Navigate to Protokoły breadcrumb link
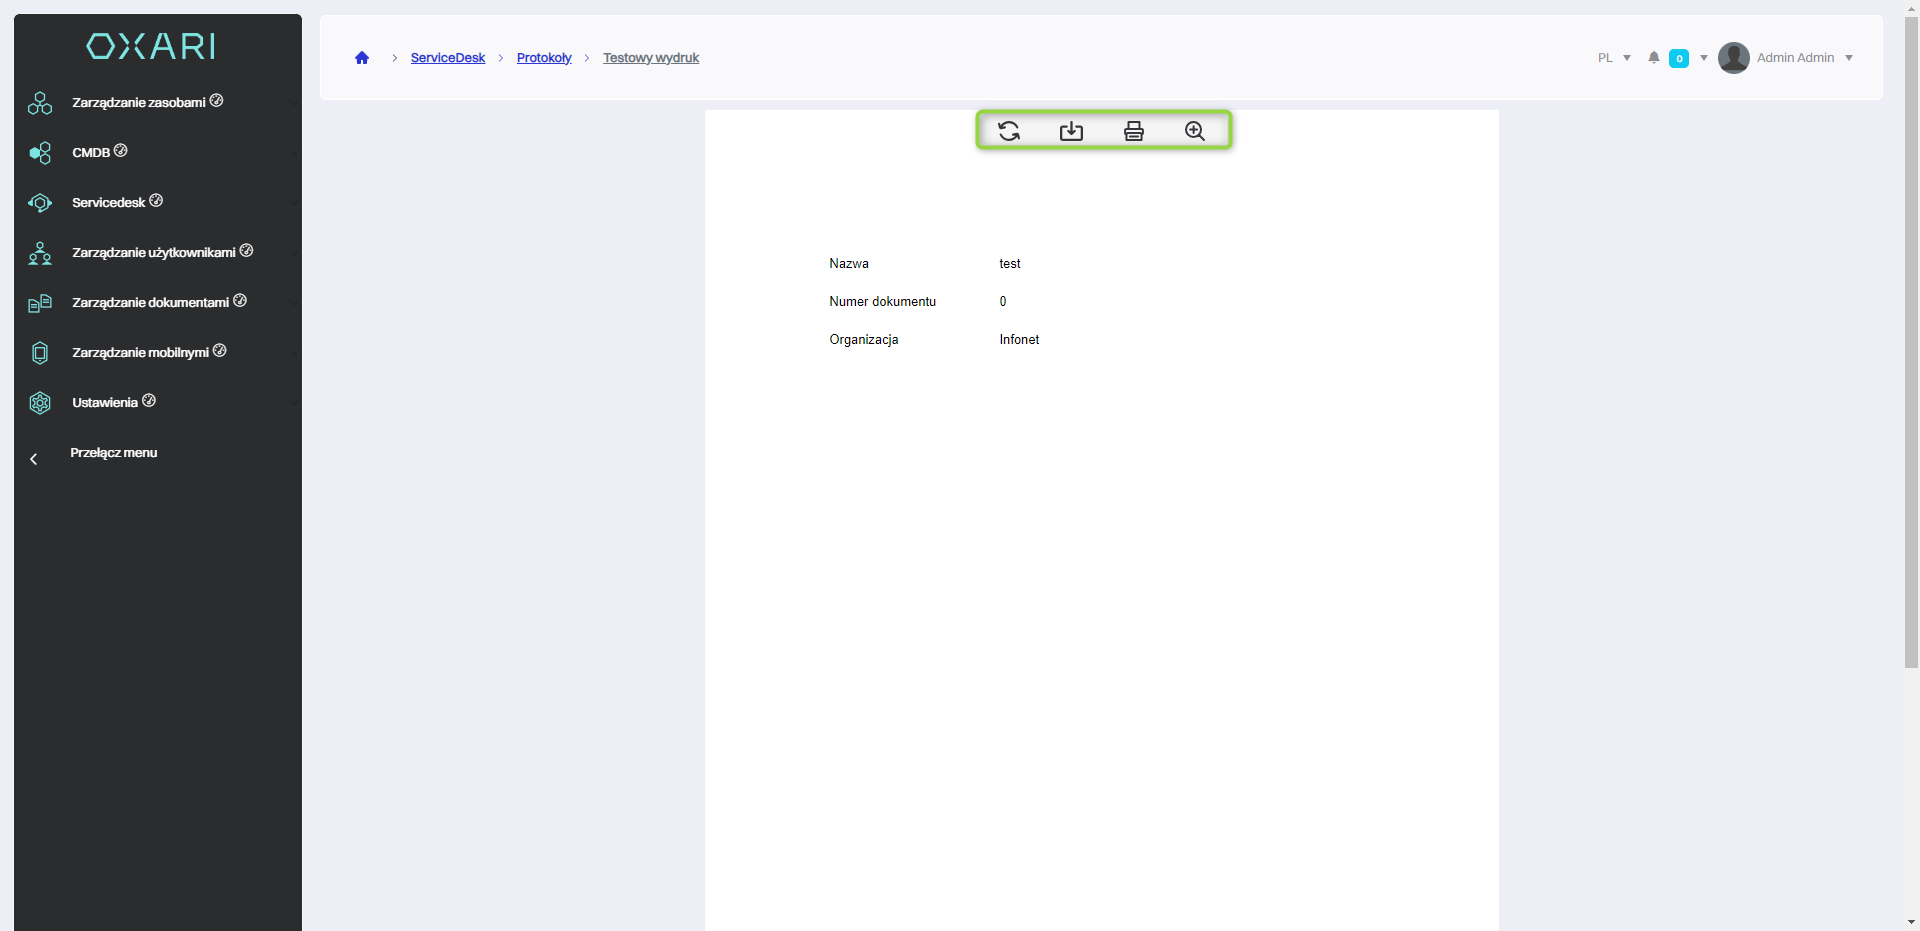1920x931 pixels. [x=544, y=58]
